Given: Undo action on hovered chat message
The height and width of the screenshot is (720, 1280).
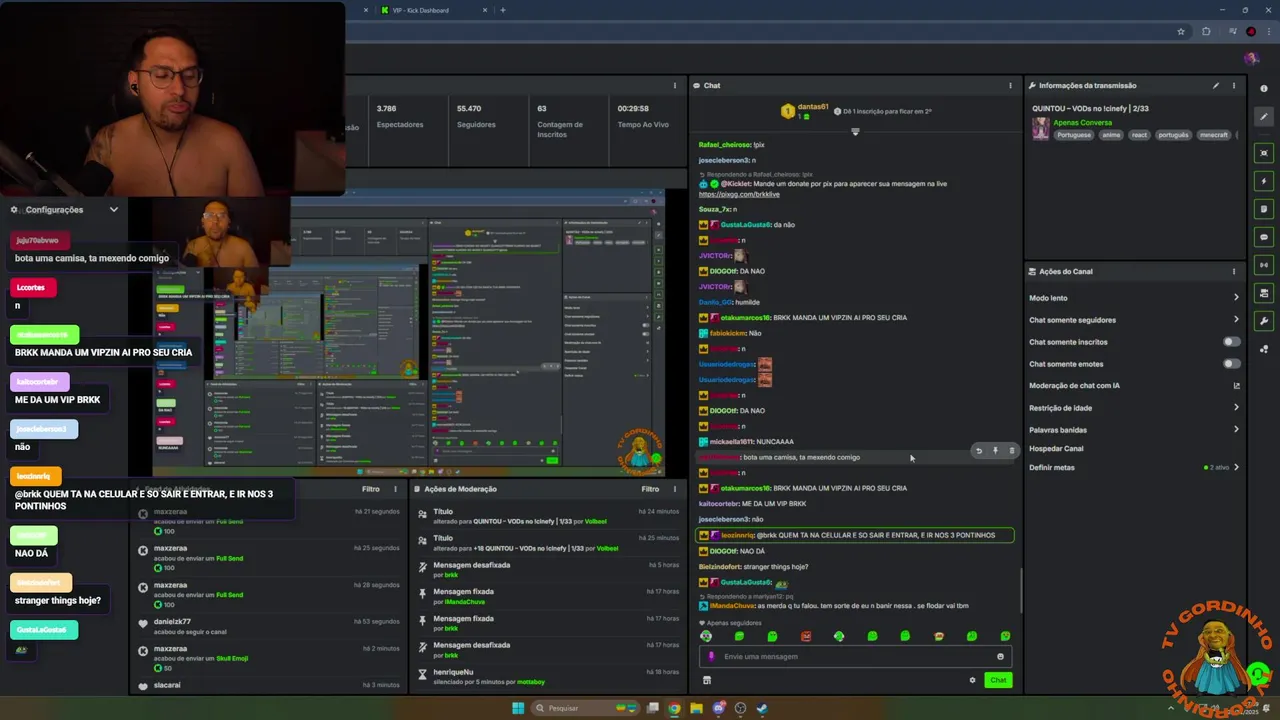Looking at the screenshot, I should [x=979, y=451].
